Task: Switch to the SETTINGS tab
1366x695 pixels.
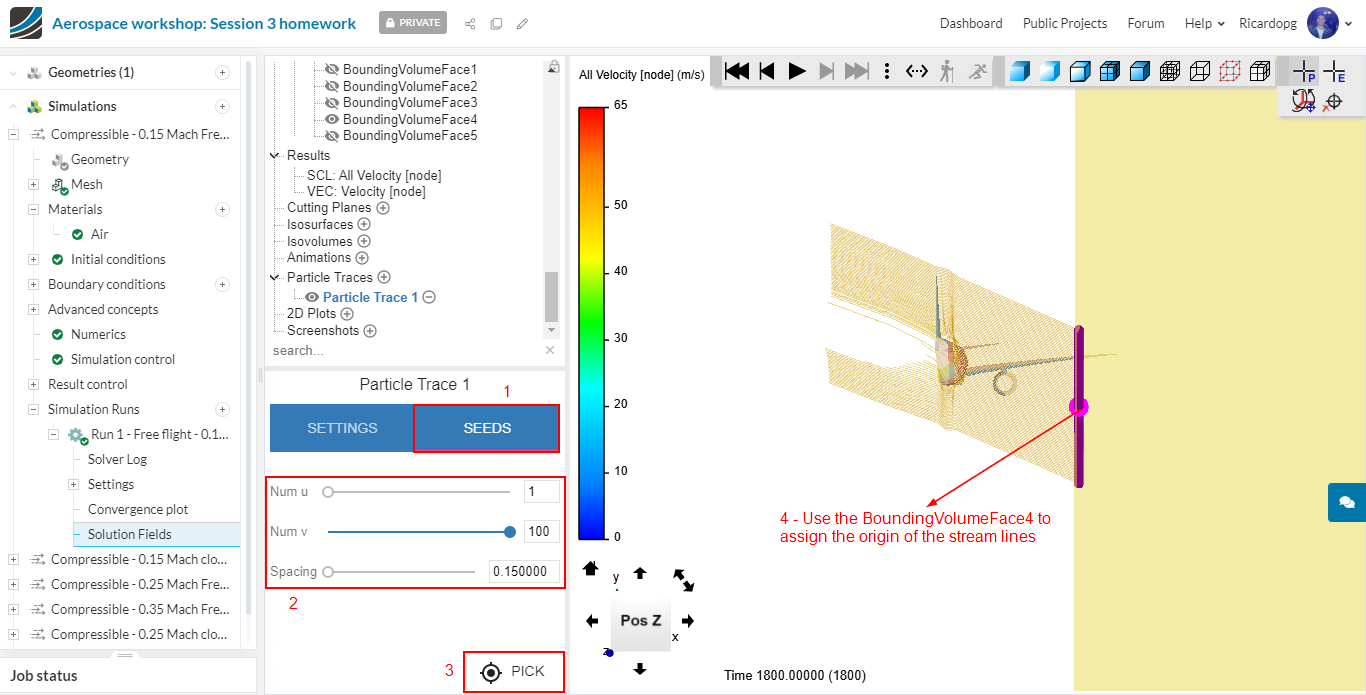Action: pos(342,428)
